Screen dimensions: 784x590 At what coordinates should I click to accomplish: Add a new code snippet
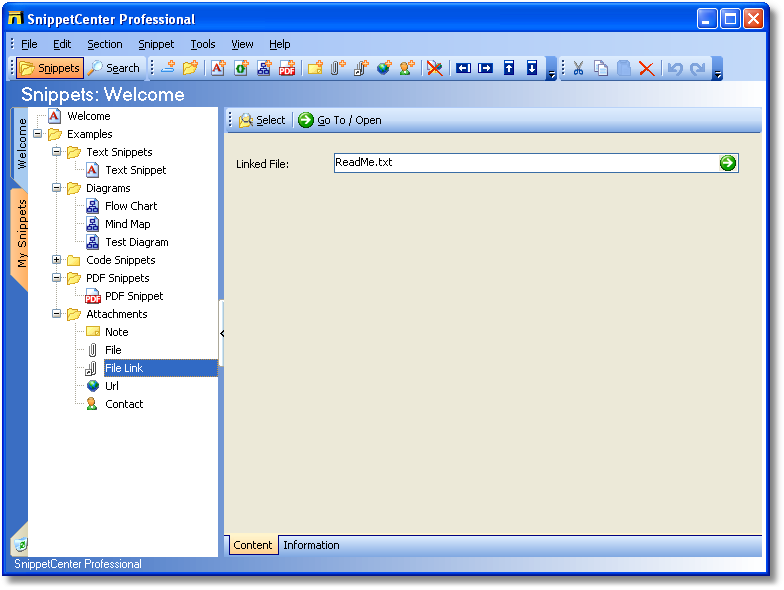point(241,68)
